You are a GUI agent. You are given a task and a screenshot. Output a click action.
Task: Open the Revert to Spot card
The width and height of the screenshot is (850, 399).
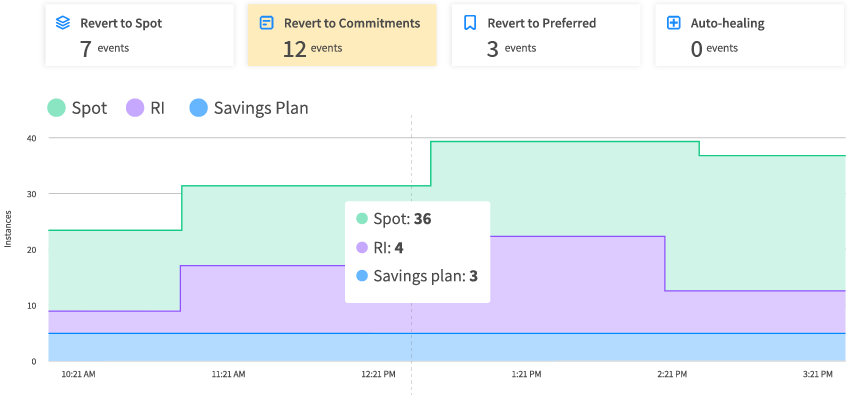pyautogui.click(x=139, y=35)
